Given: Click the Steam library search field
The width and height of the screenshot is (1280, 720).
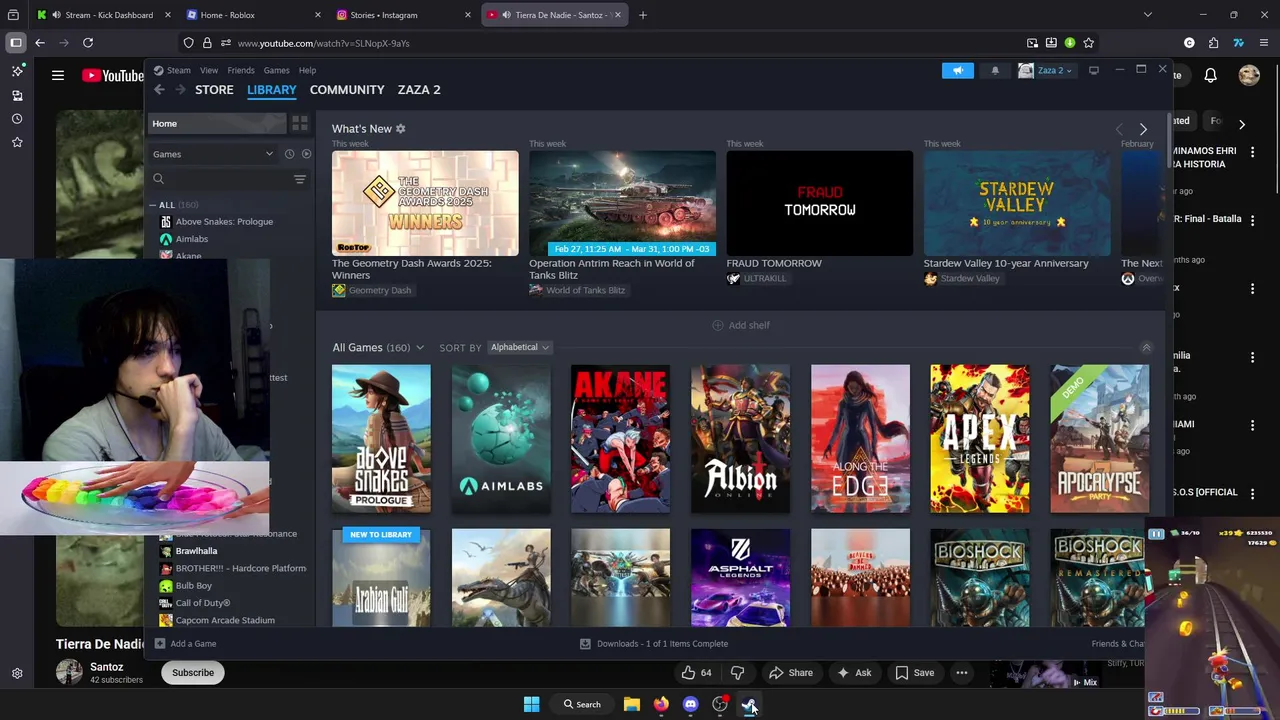Looking at the screenshot, I should 220,179.
